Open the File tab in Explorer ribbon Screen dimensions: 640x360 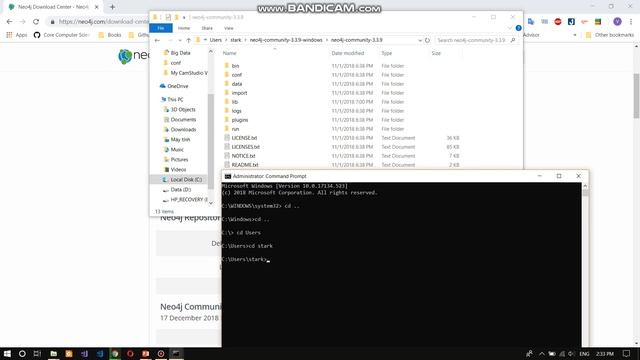[x=161, y=28]
